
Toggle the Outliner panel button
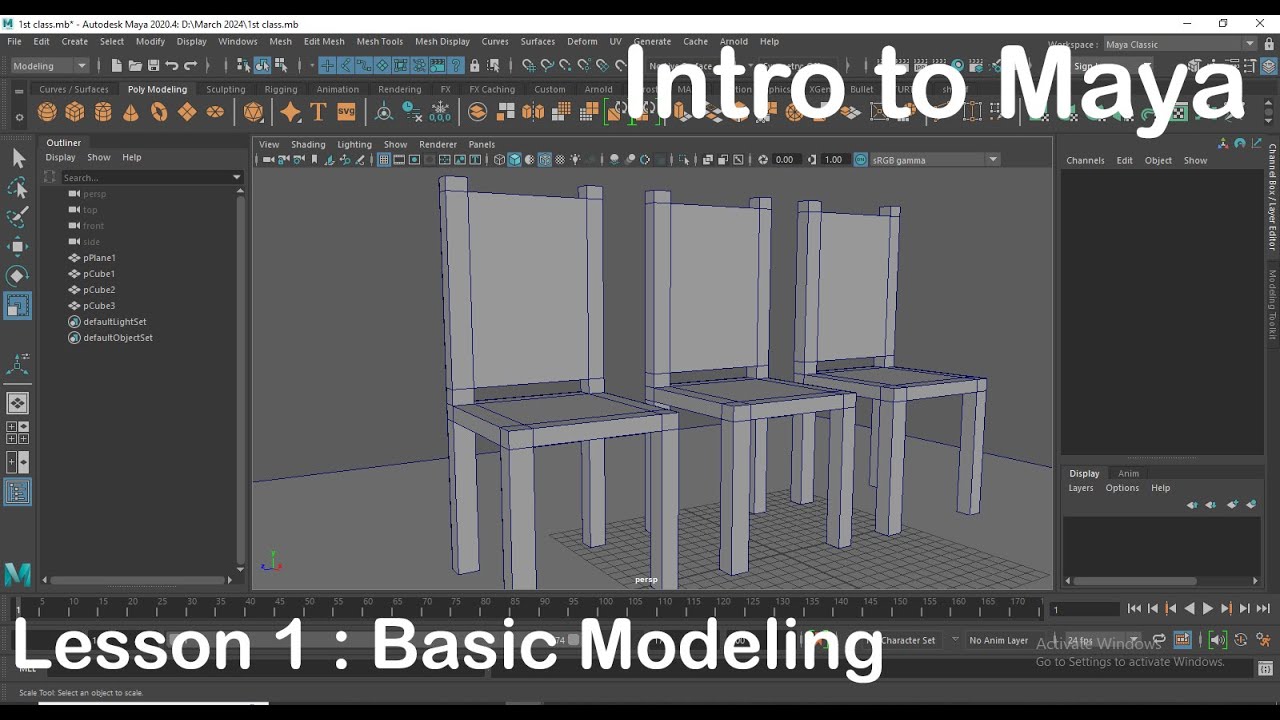coord(18,492)
